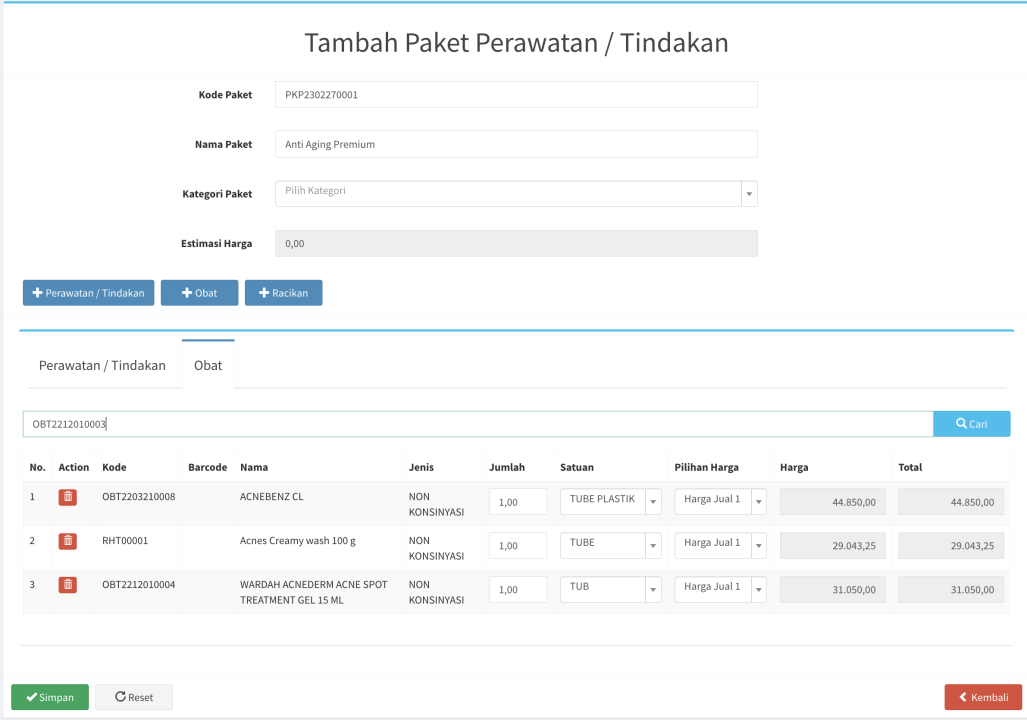Click the Total field for Acnes Creamy wash
Viewport: 1027px width, 720px height.
[x=951, y=546]
